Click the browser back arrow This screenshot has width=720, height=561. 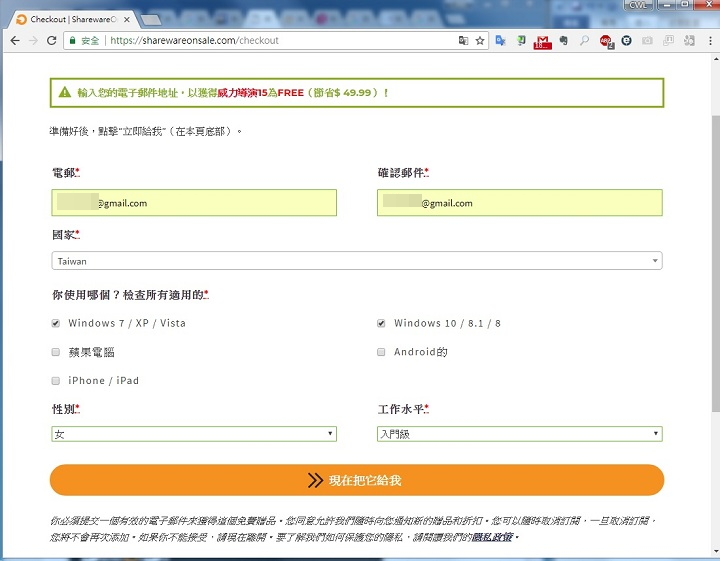[x=14, y=41]
